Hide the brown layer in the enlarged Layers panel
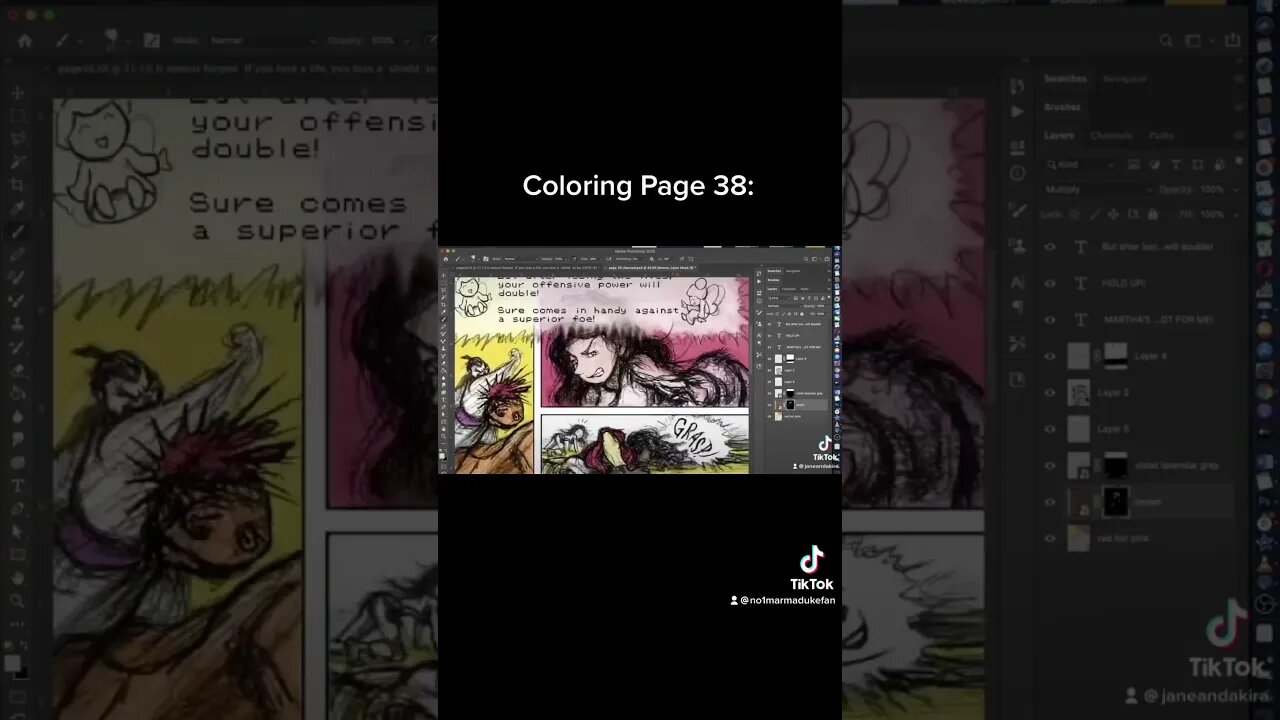 1050,502
